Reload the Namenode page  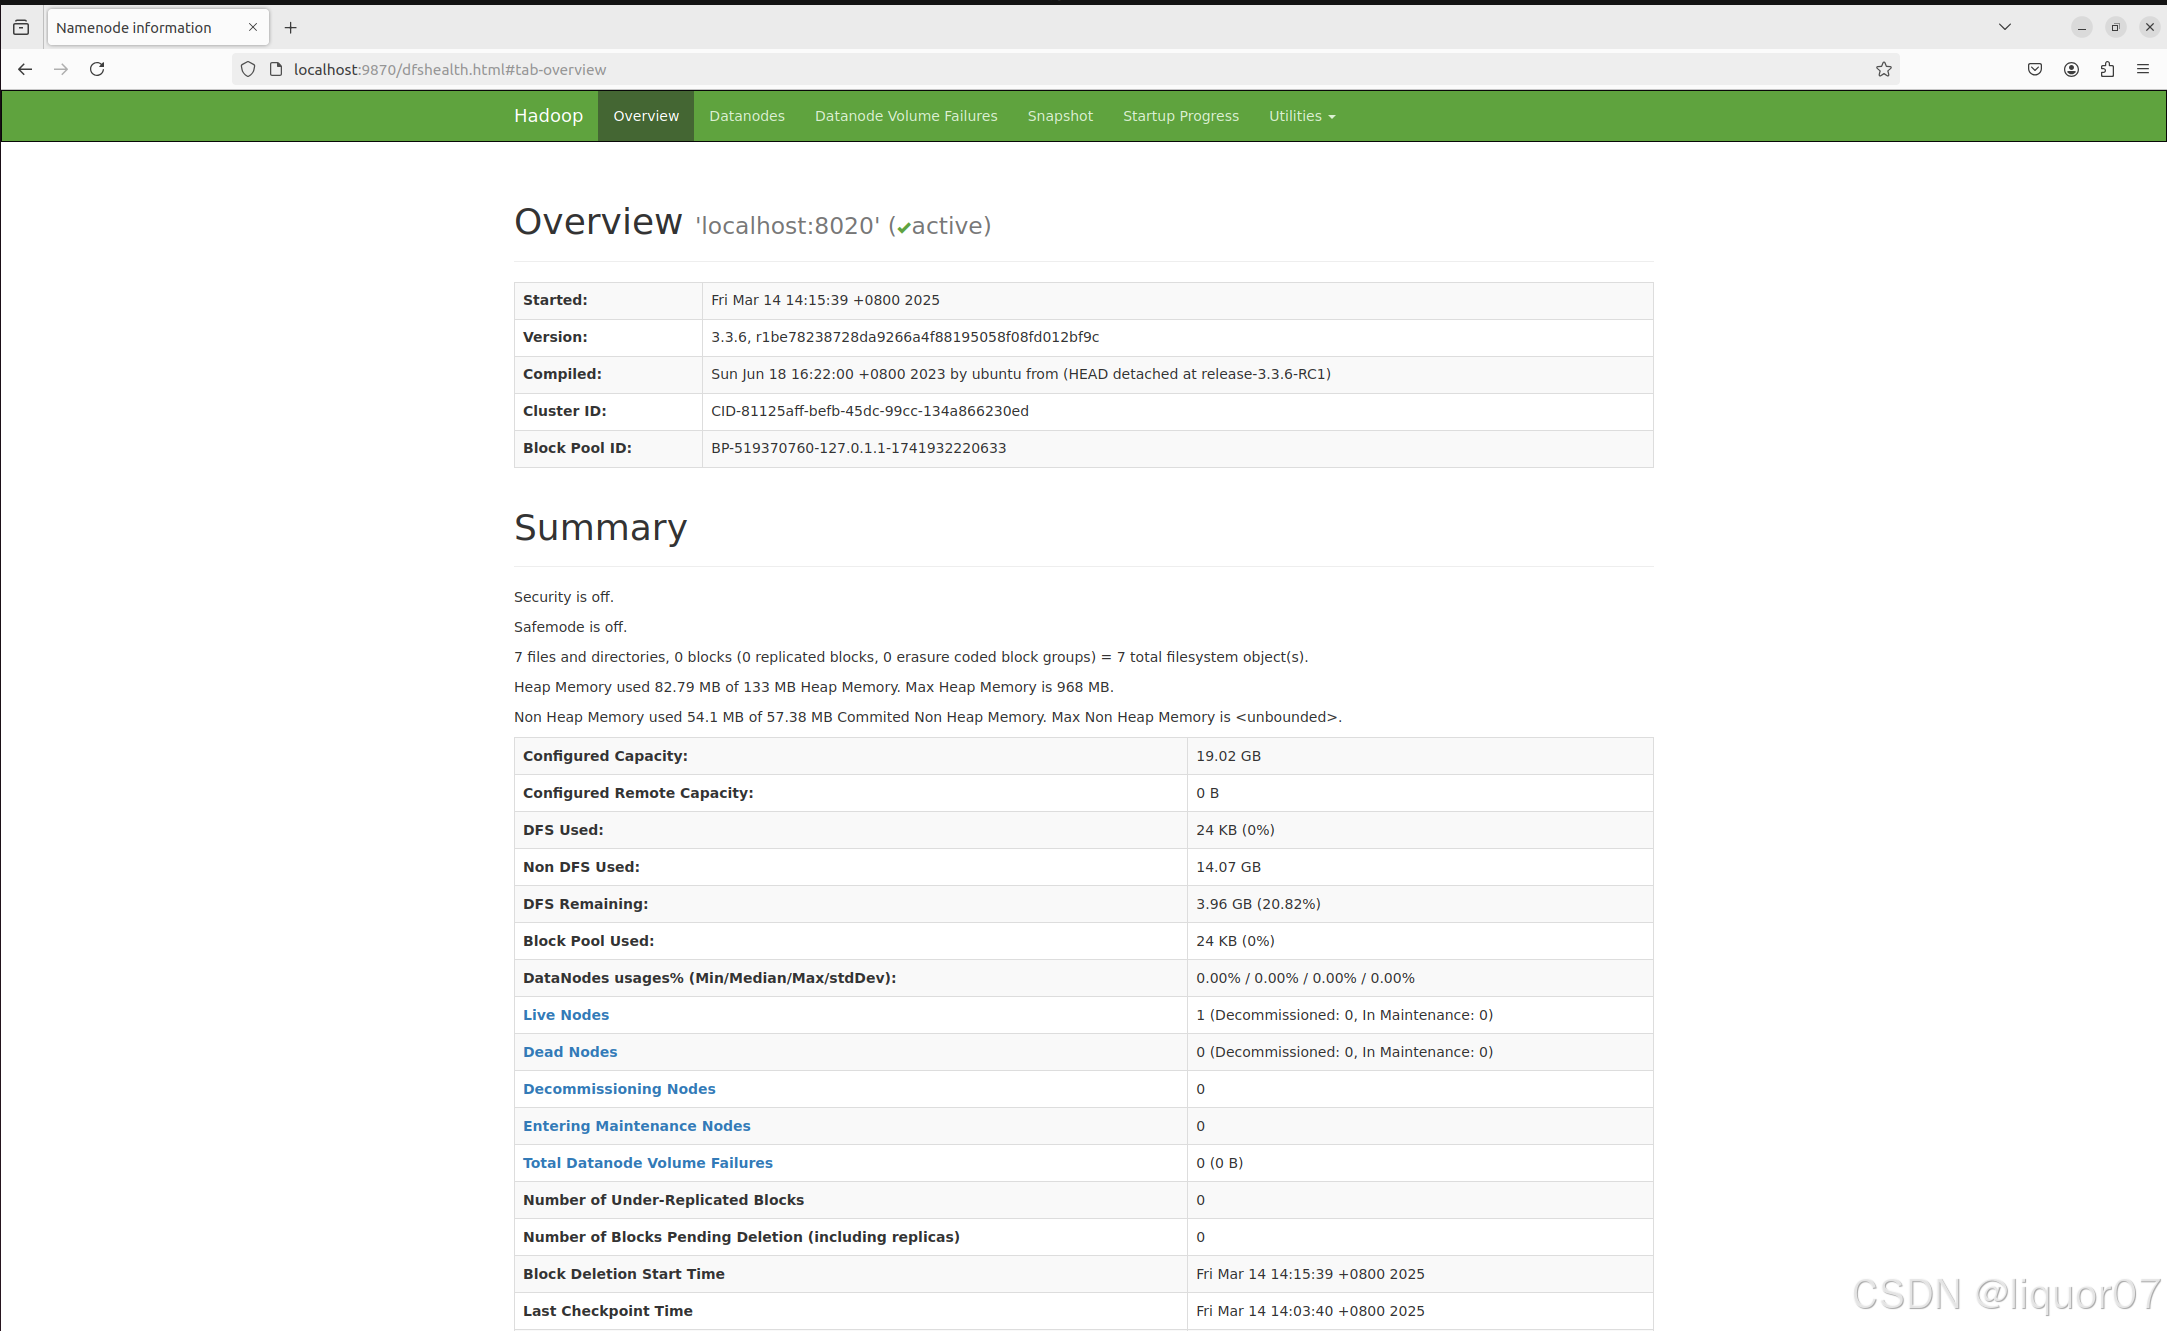[x=97, y=69]
